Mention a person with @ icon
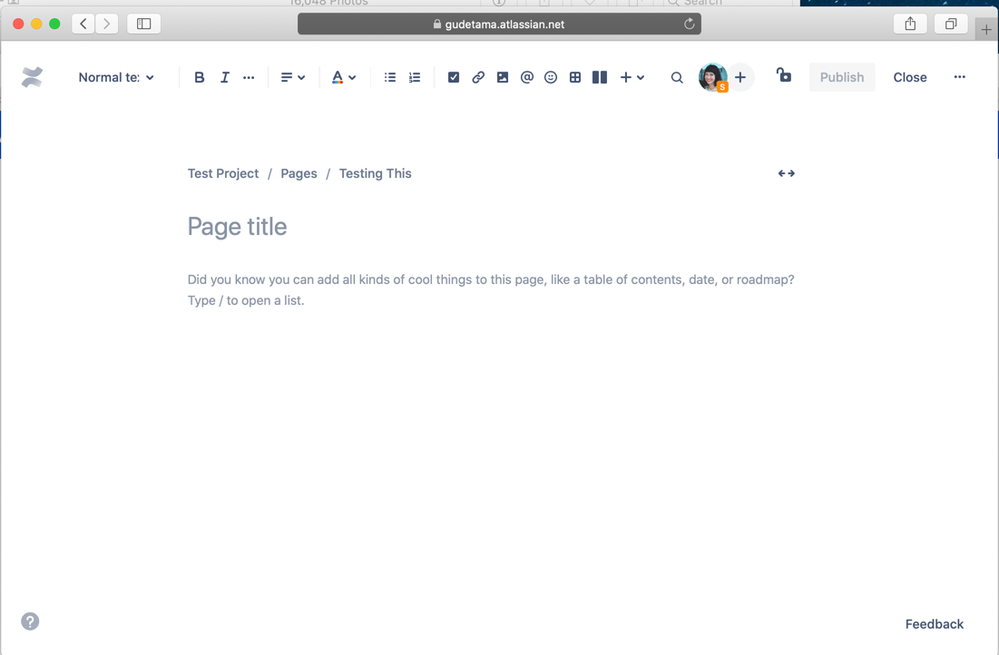The image size is (999, 655). pos(527,77)
